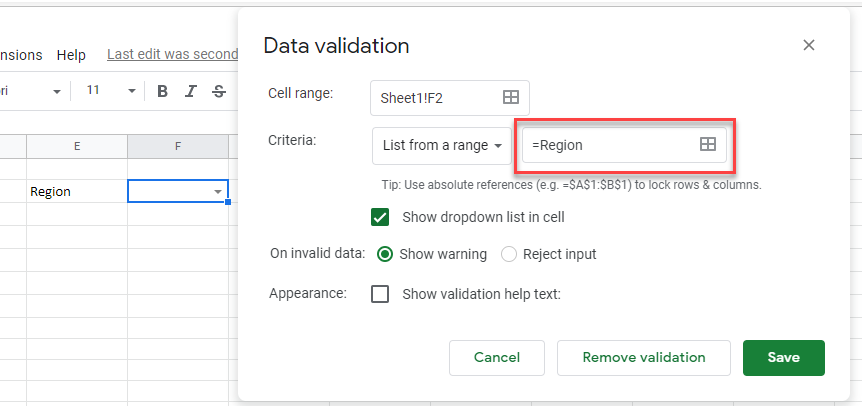Click grid icon beside =Region criteria
The height and width of the screenshot is (406, 862).
(x=707, y=145)
